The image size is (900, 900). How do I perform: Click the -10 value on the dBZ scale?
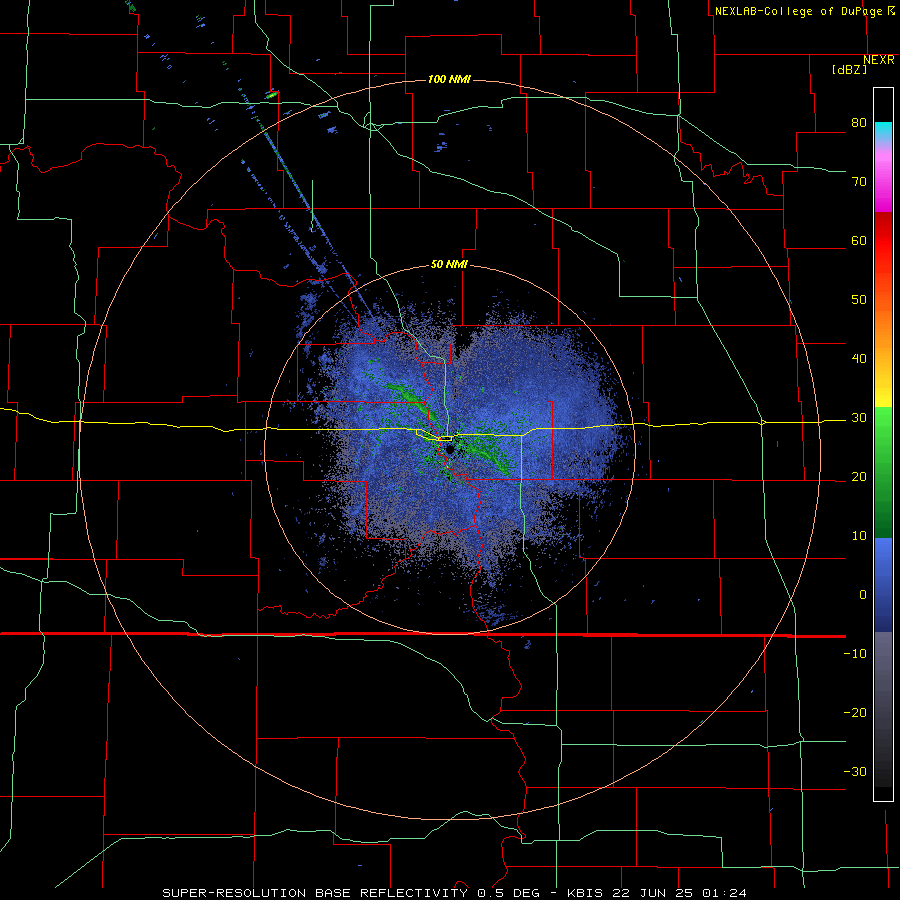[x=855, y=653]
